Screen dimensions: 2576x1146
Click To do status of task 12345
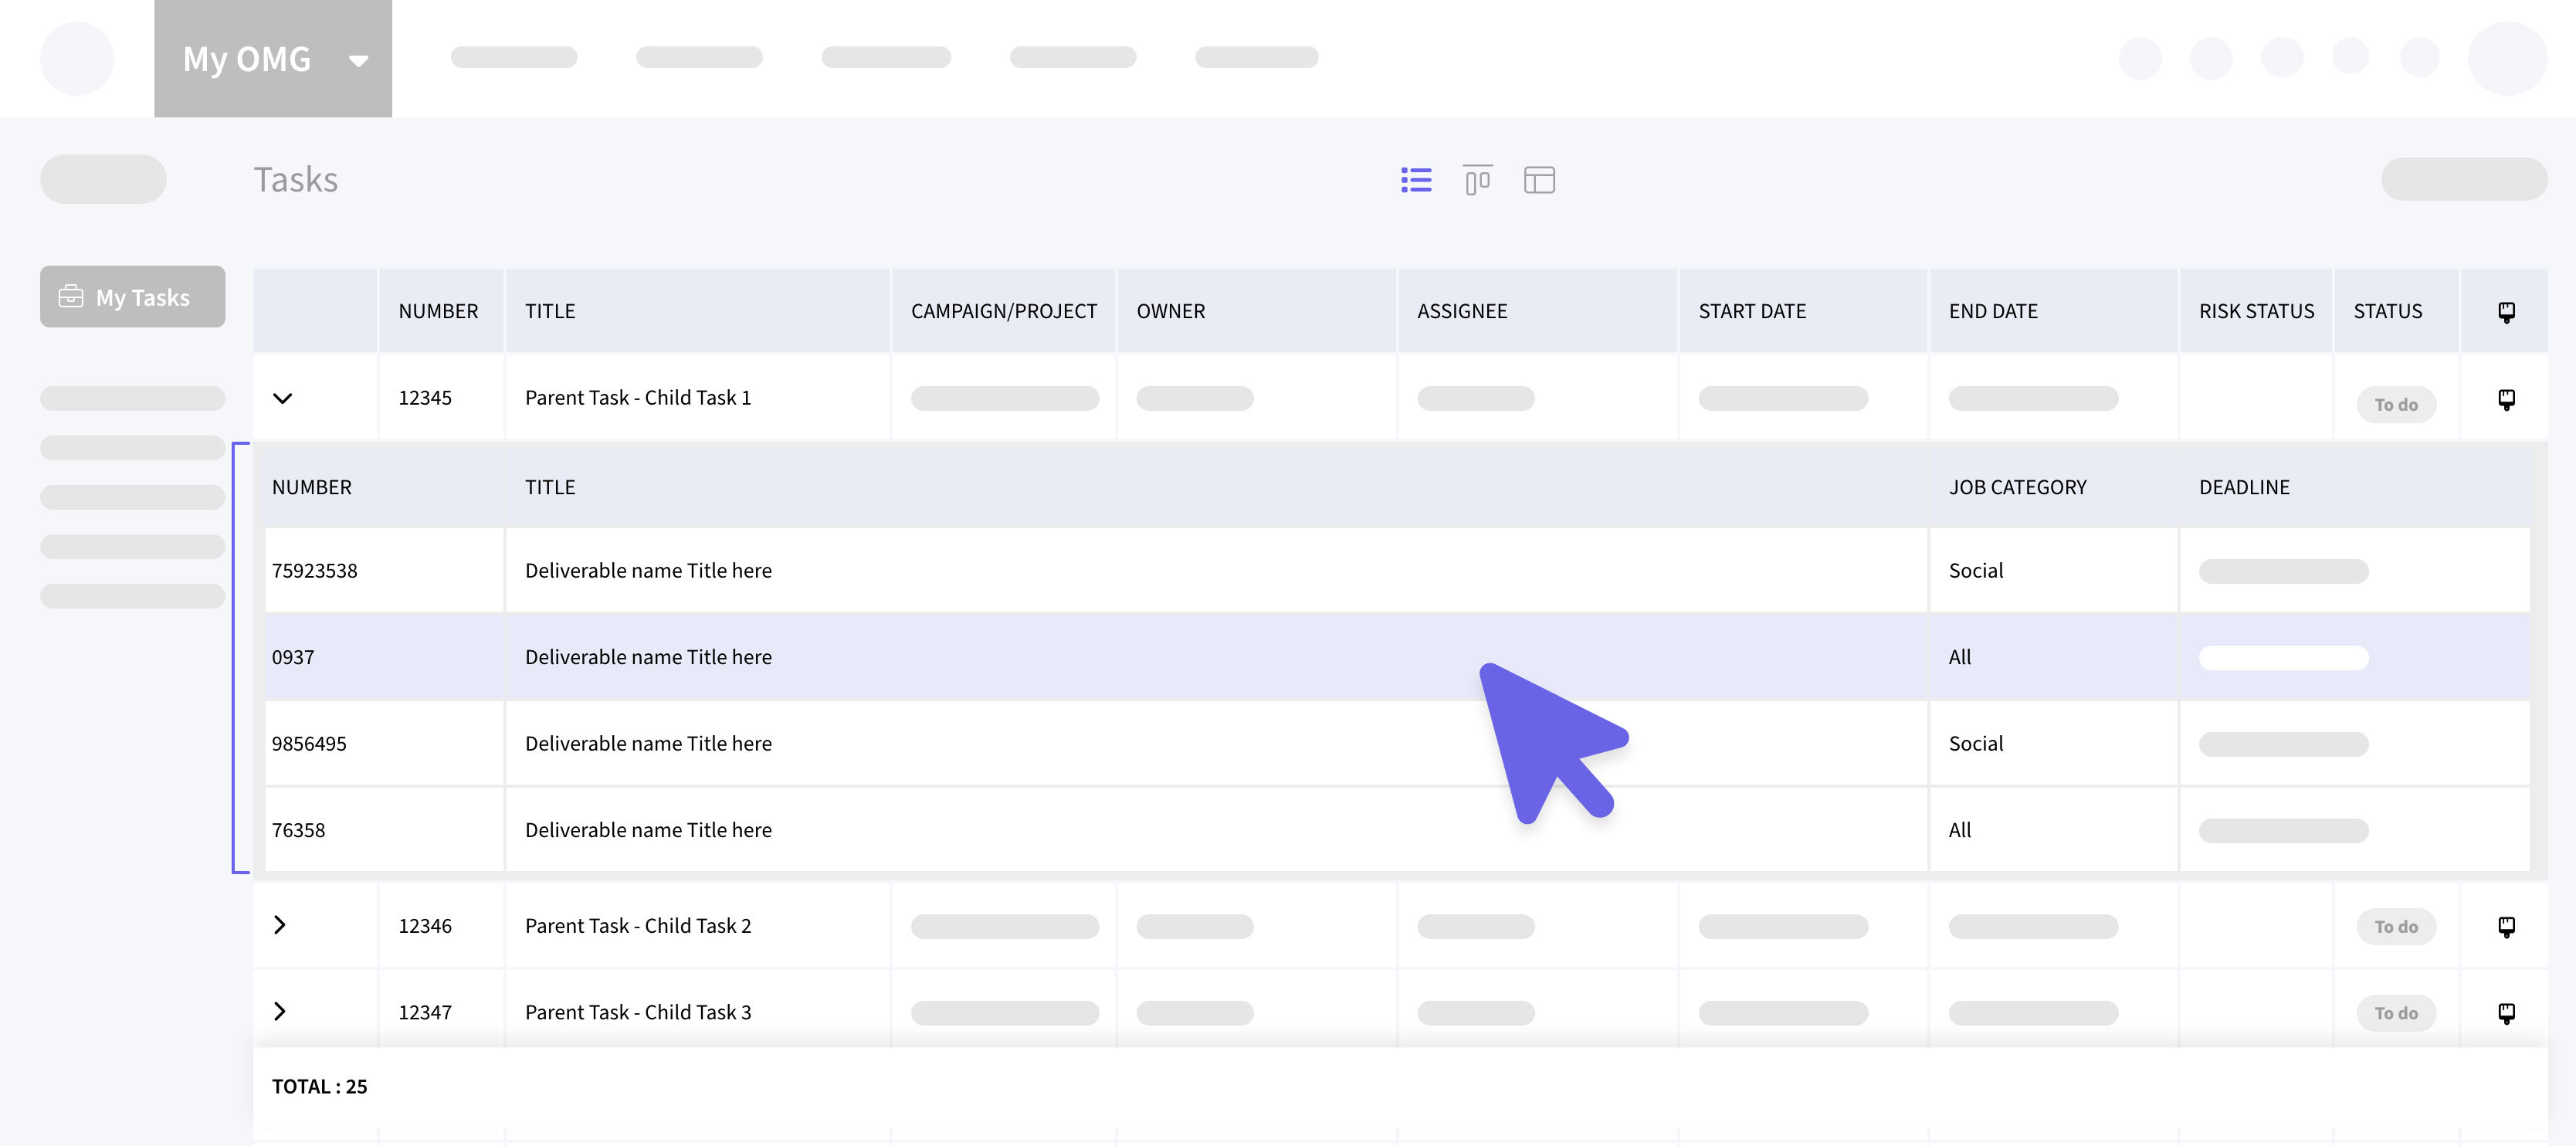click(2395, 405)
